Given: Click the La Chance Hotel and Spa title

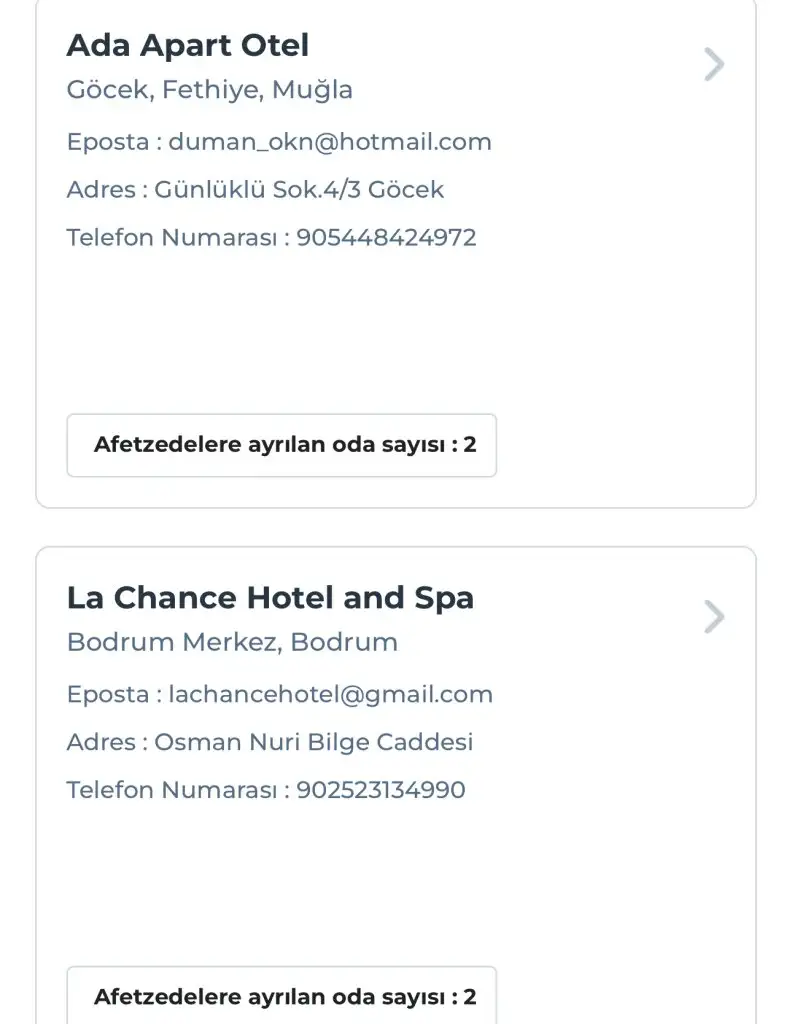Looking at the screenshot, I should click(270, 598).
